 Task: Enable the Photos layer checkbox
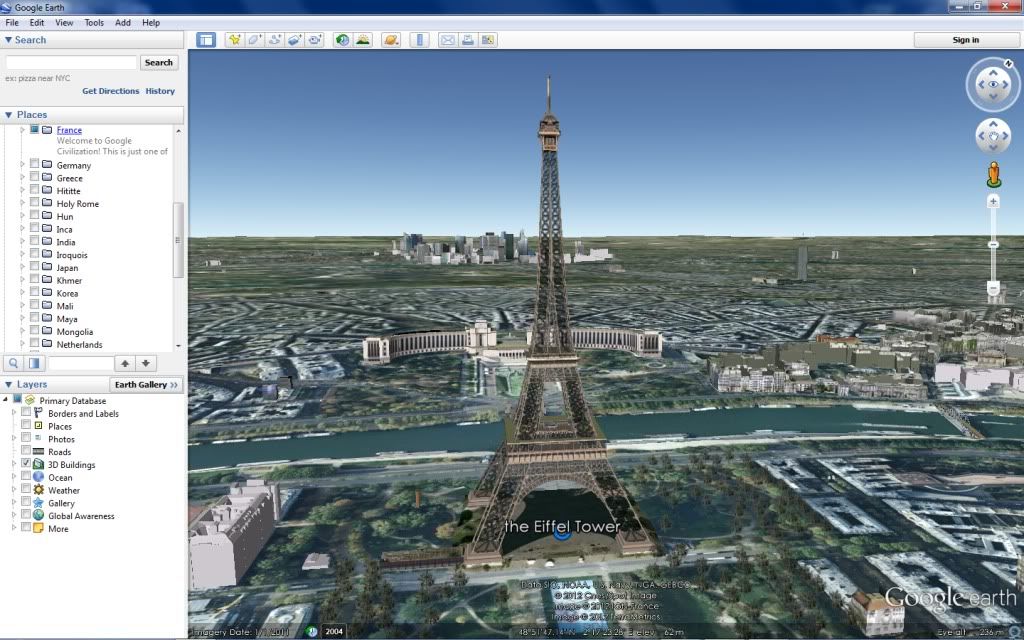point(26,438)
